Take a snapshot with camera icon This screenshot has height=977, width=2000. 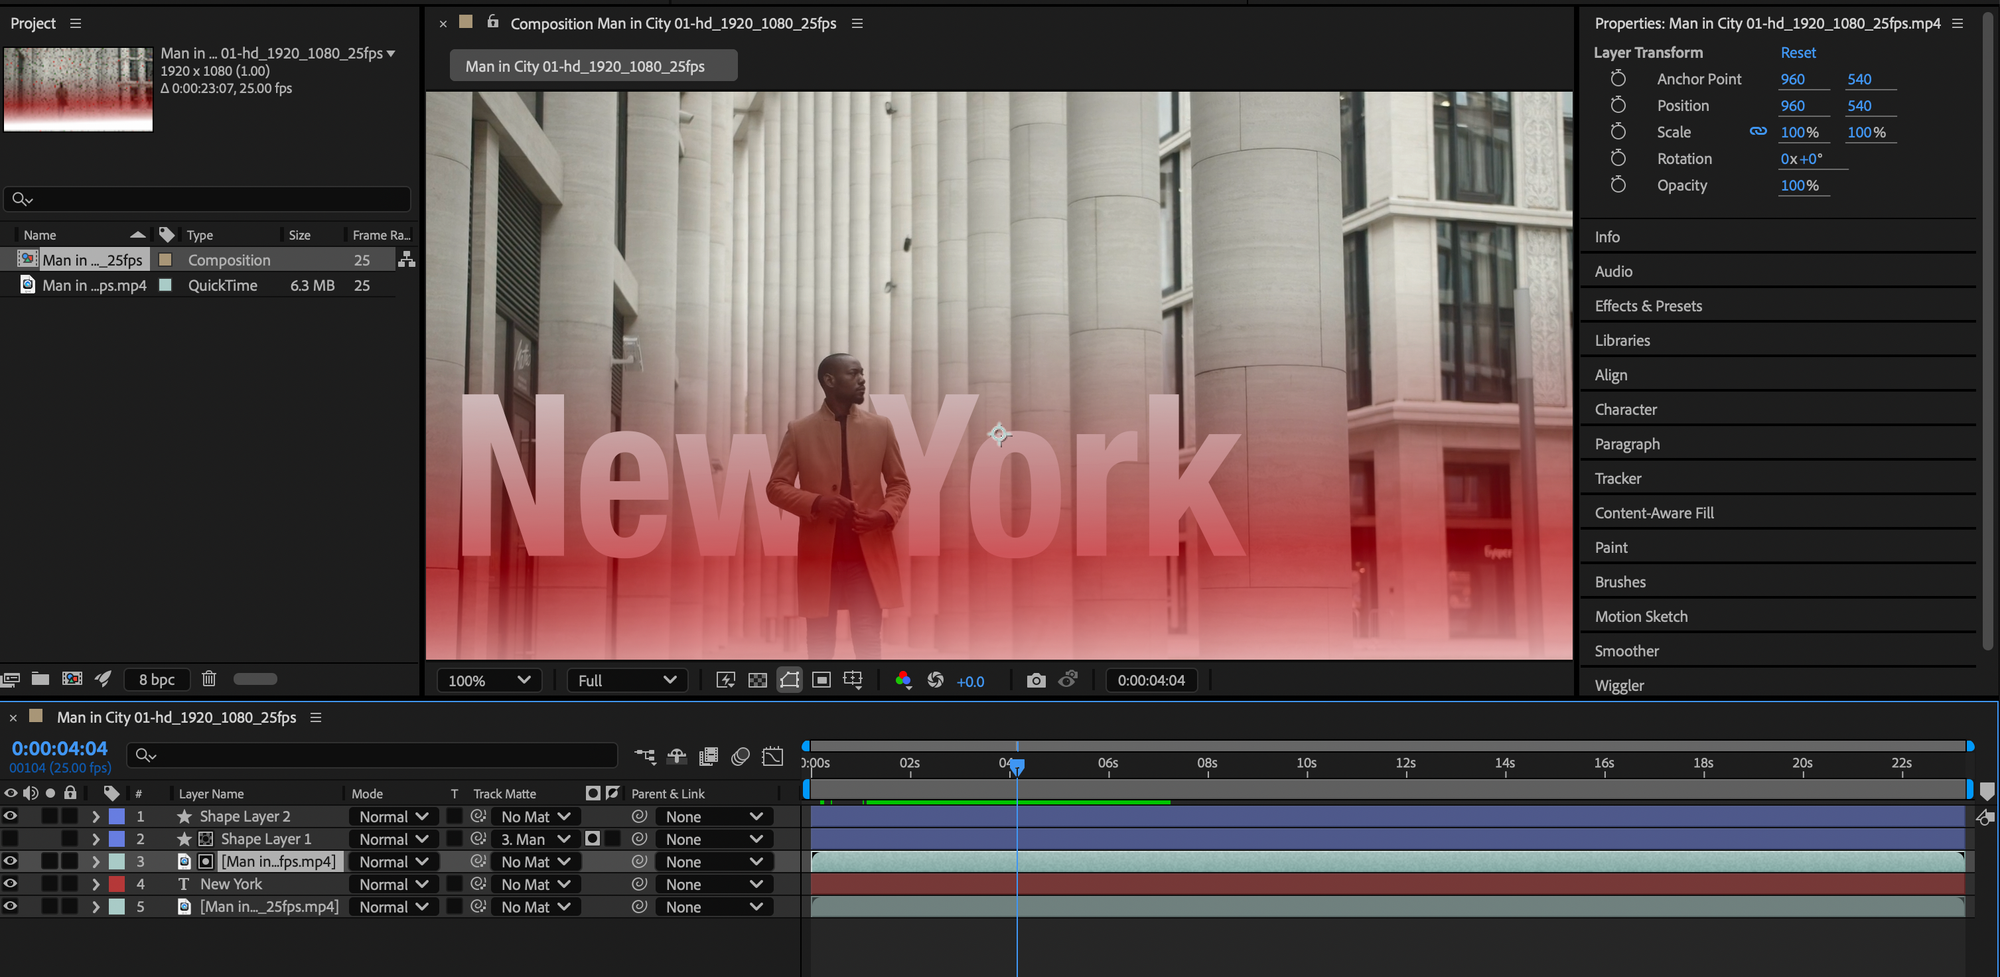(x=1036, y=680)
